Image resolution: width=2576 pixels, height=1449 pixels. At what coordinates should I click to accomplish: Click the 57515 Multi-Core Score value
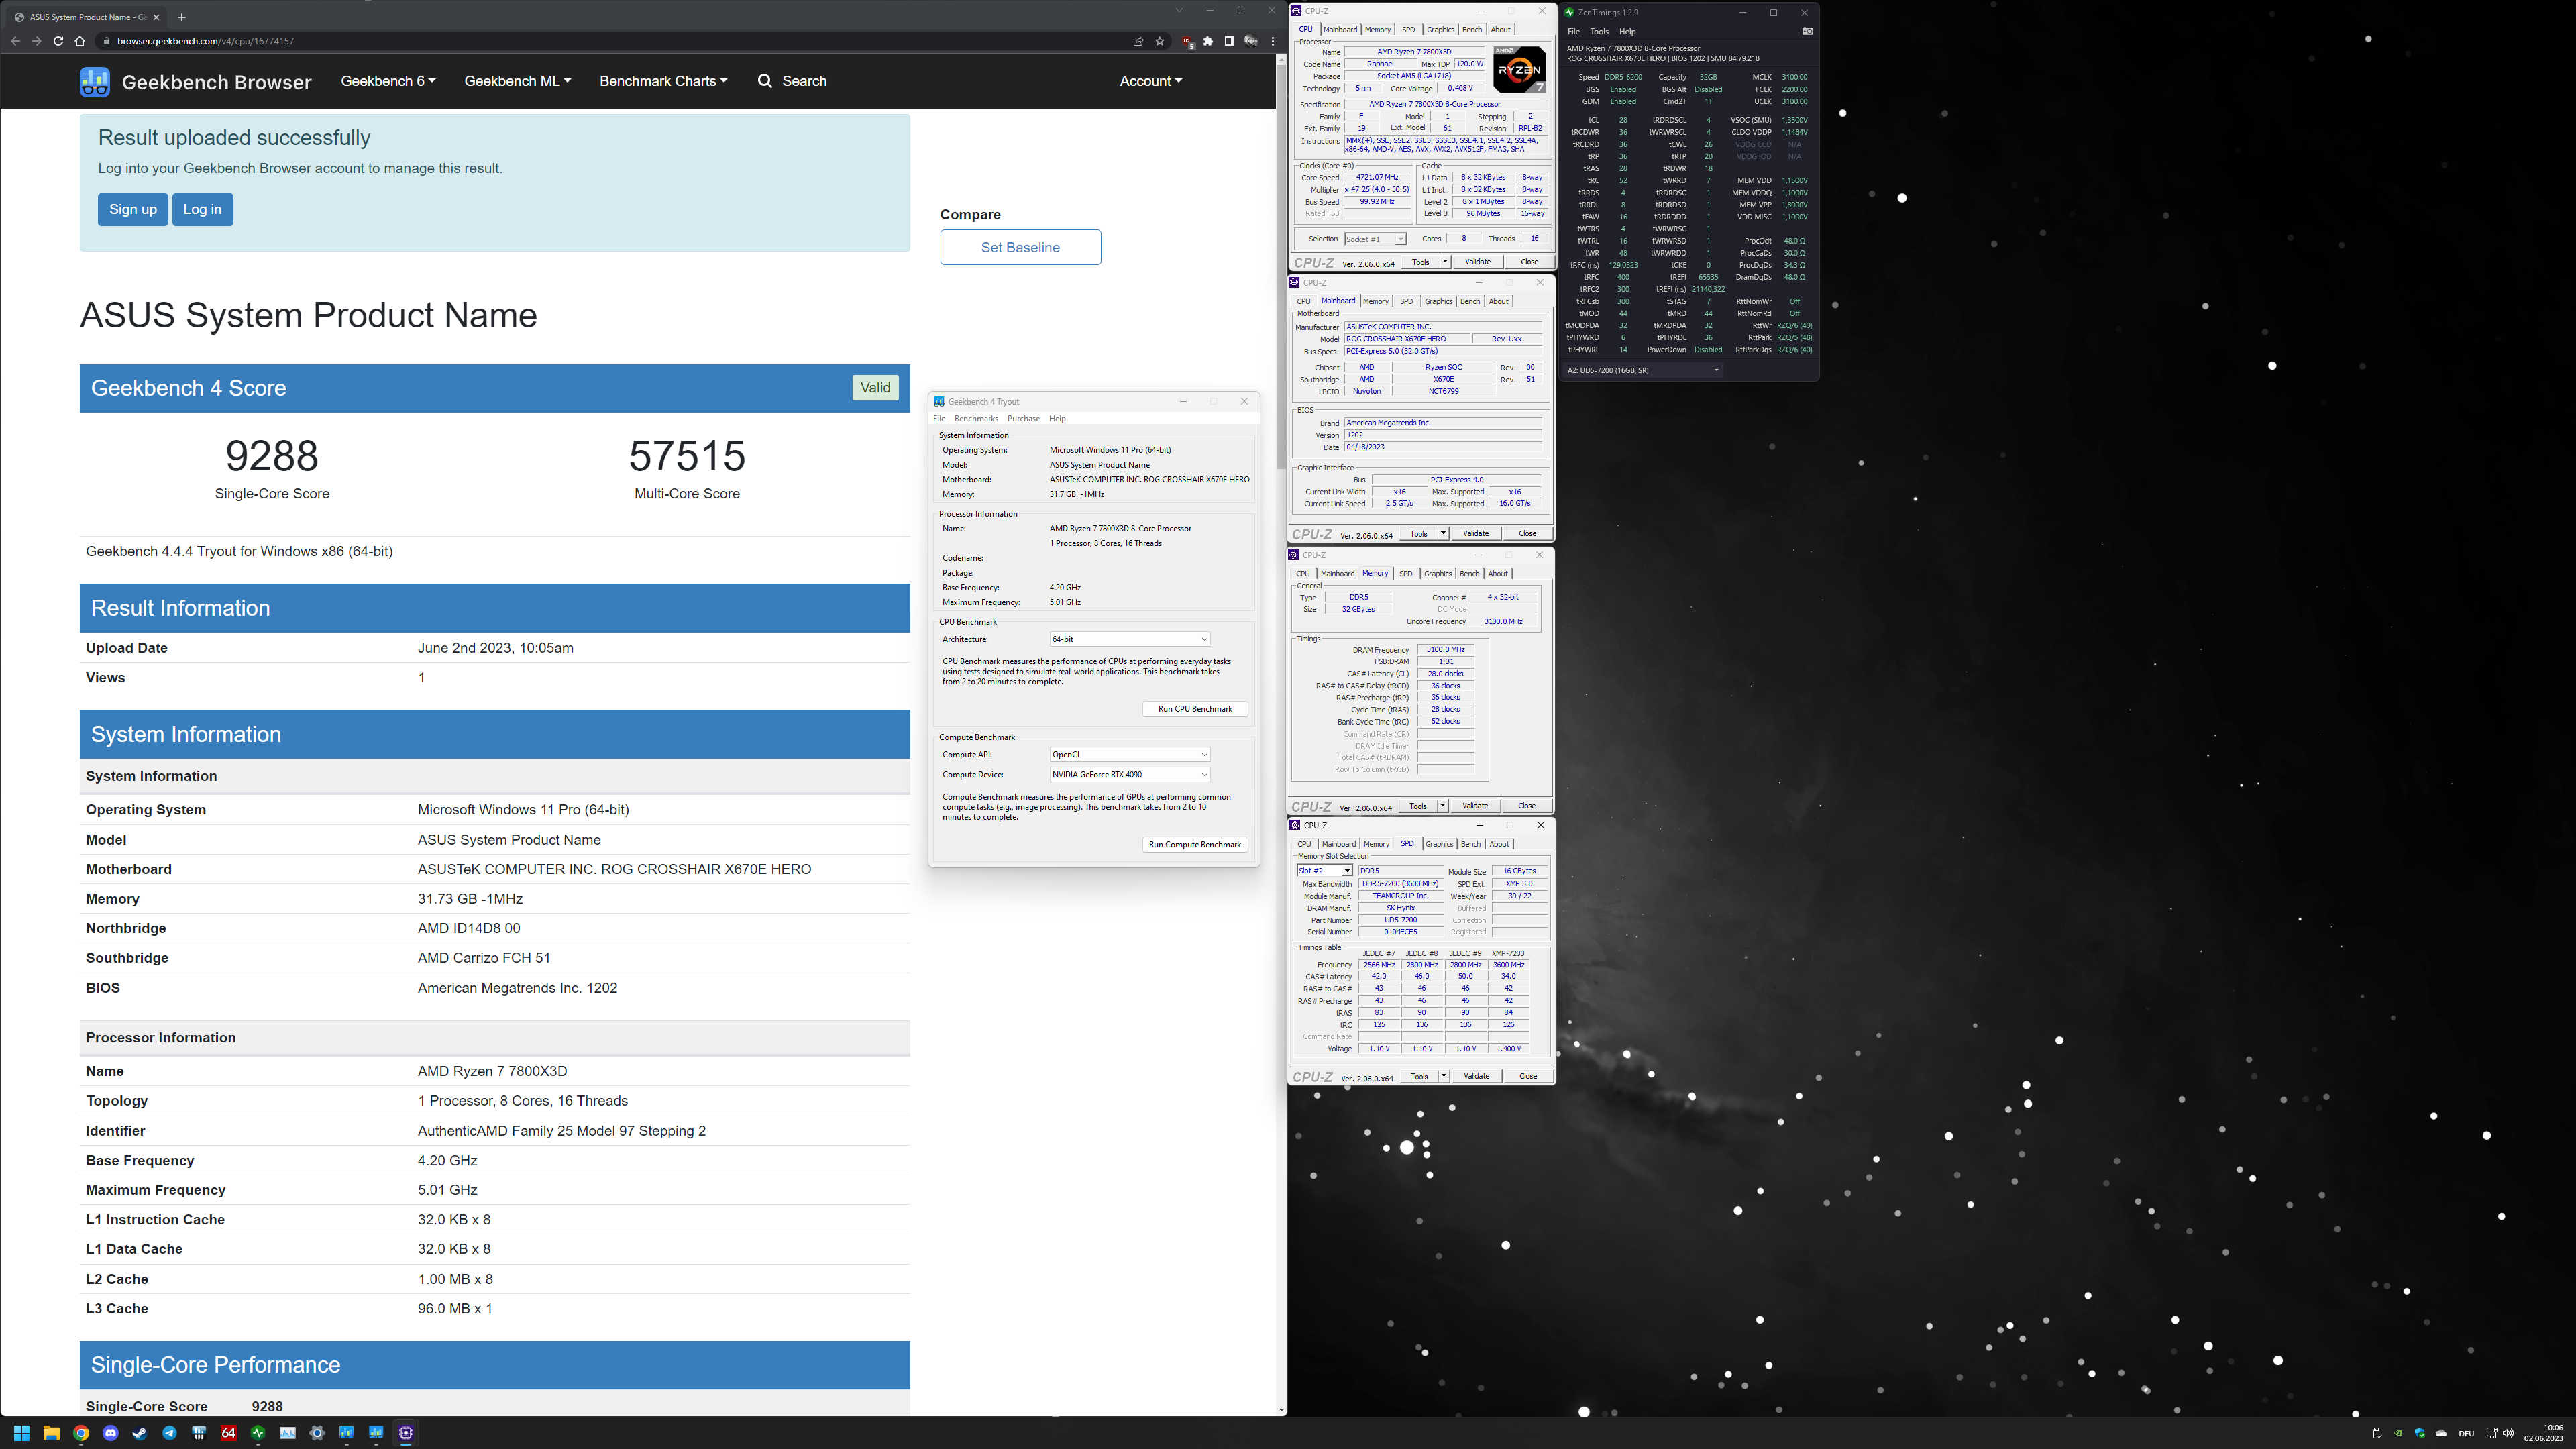tap(687, 456)
